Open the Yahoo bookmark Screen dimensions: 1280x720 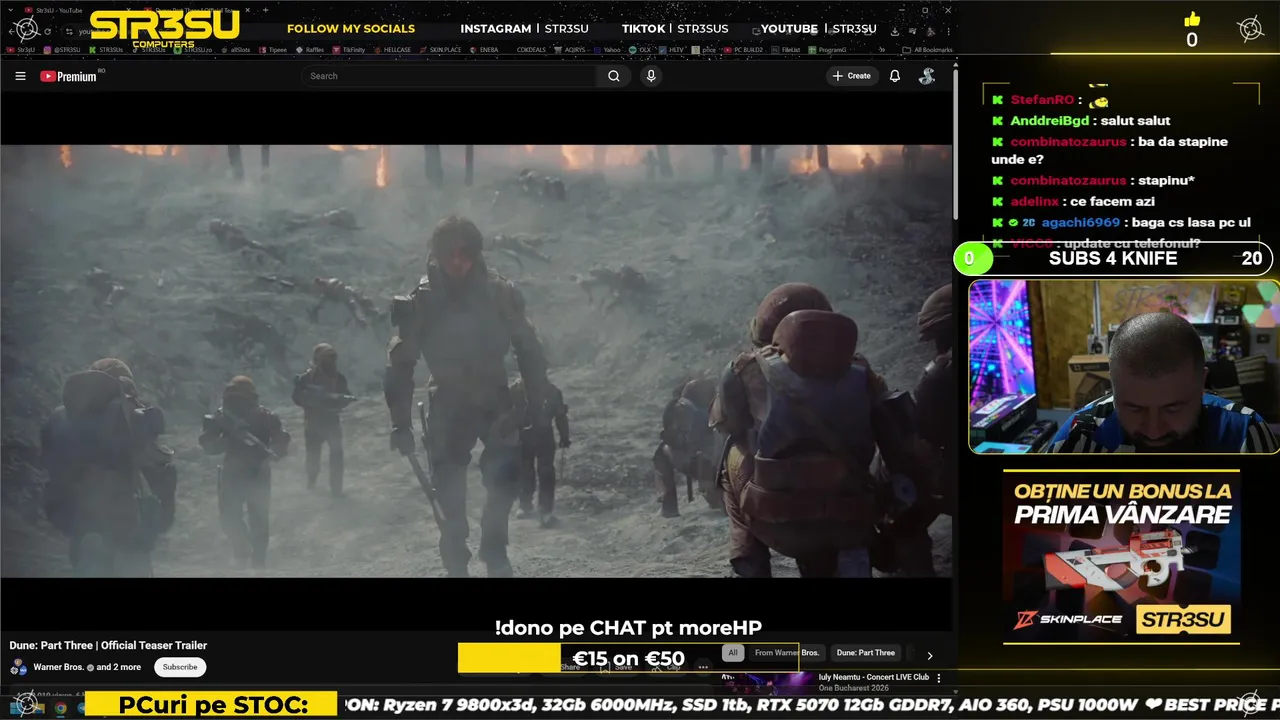pyautogui.click(x=609, y=49)
